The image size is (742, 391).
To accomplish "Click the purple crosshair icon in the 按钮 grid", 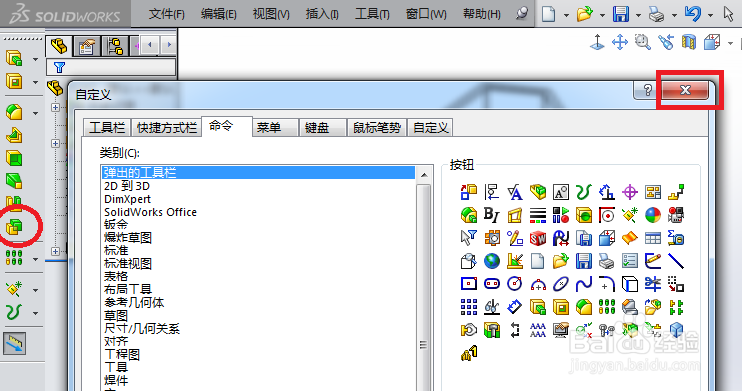I will pos(630,192).
